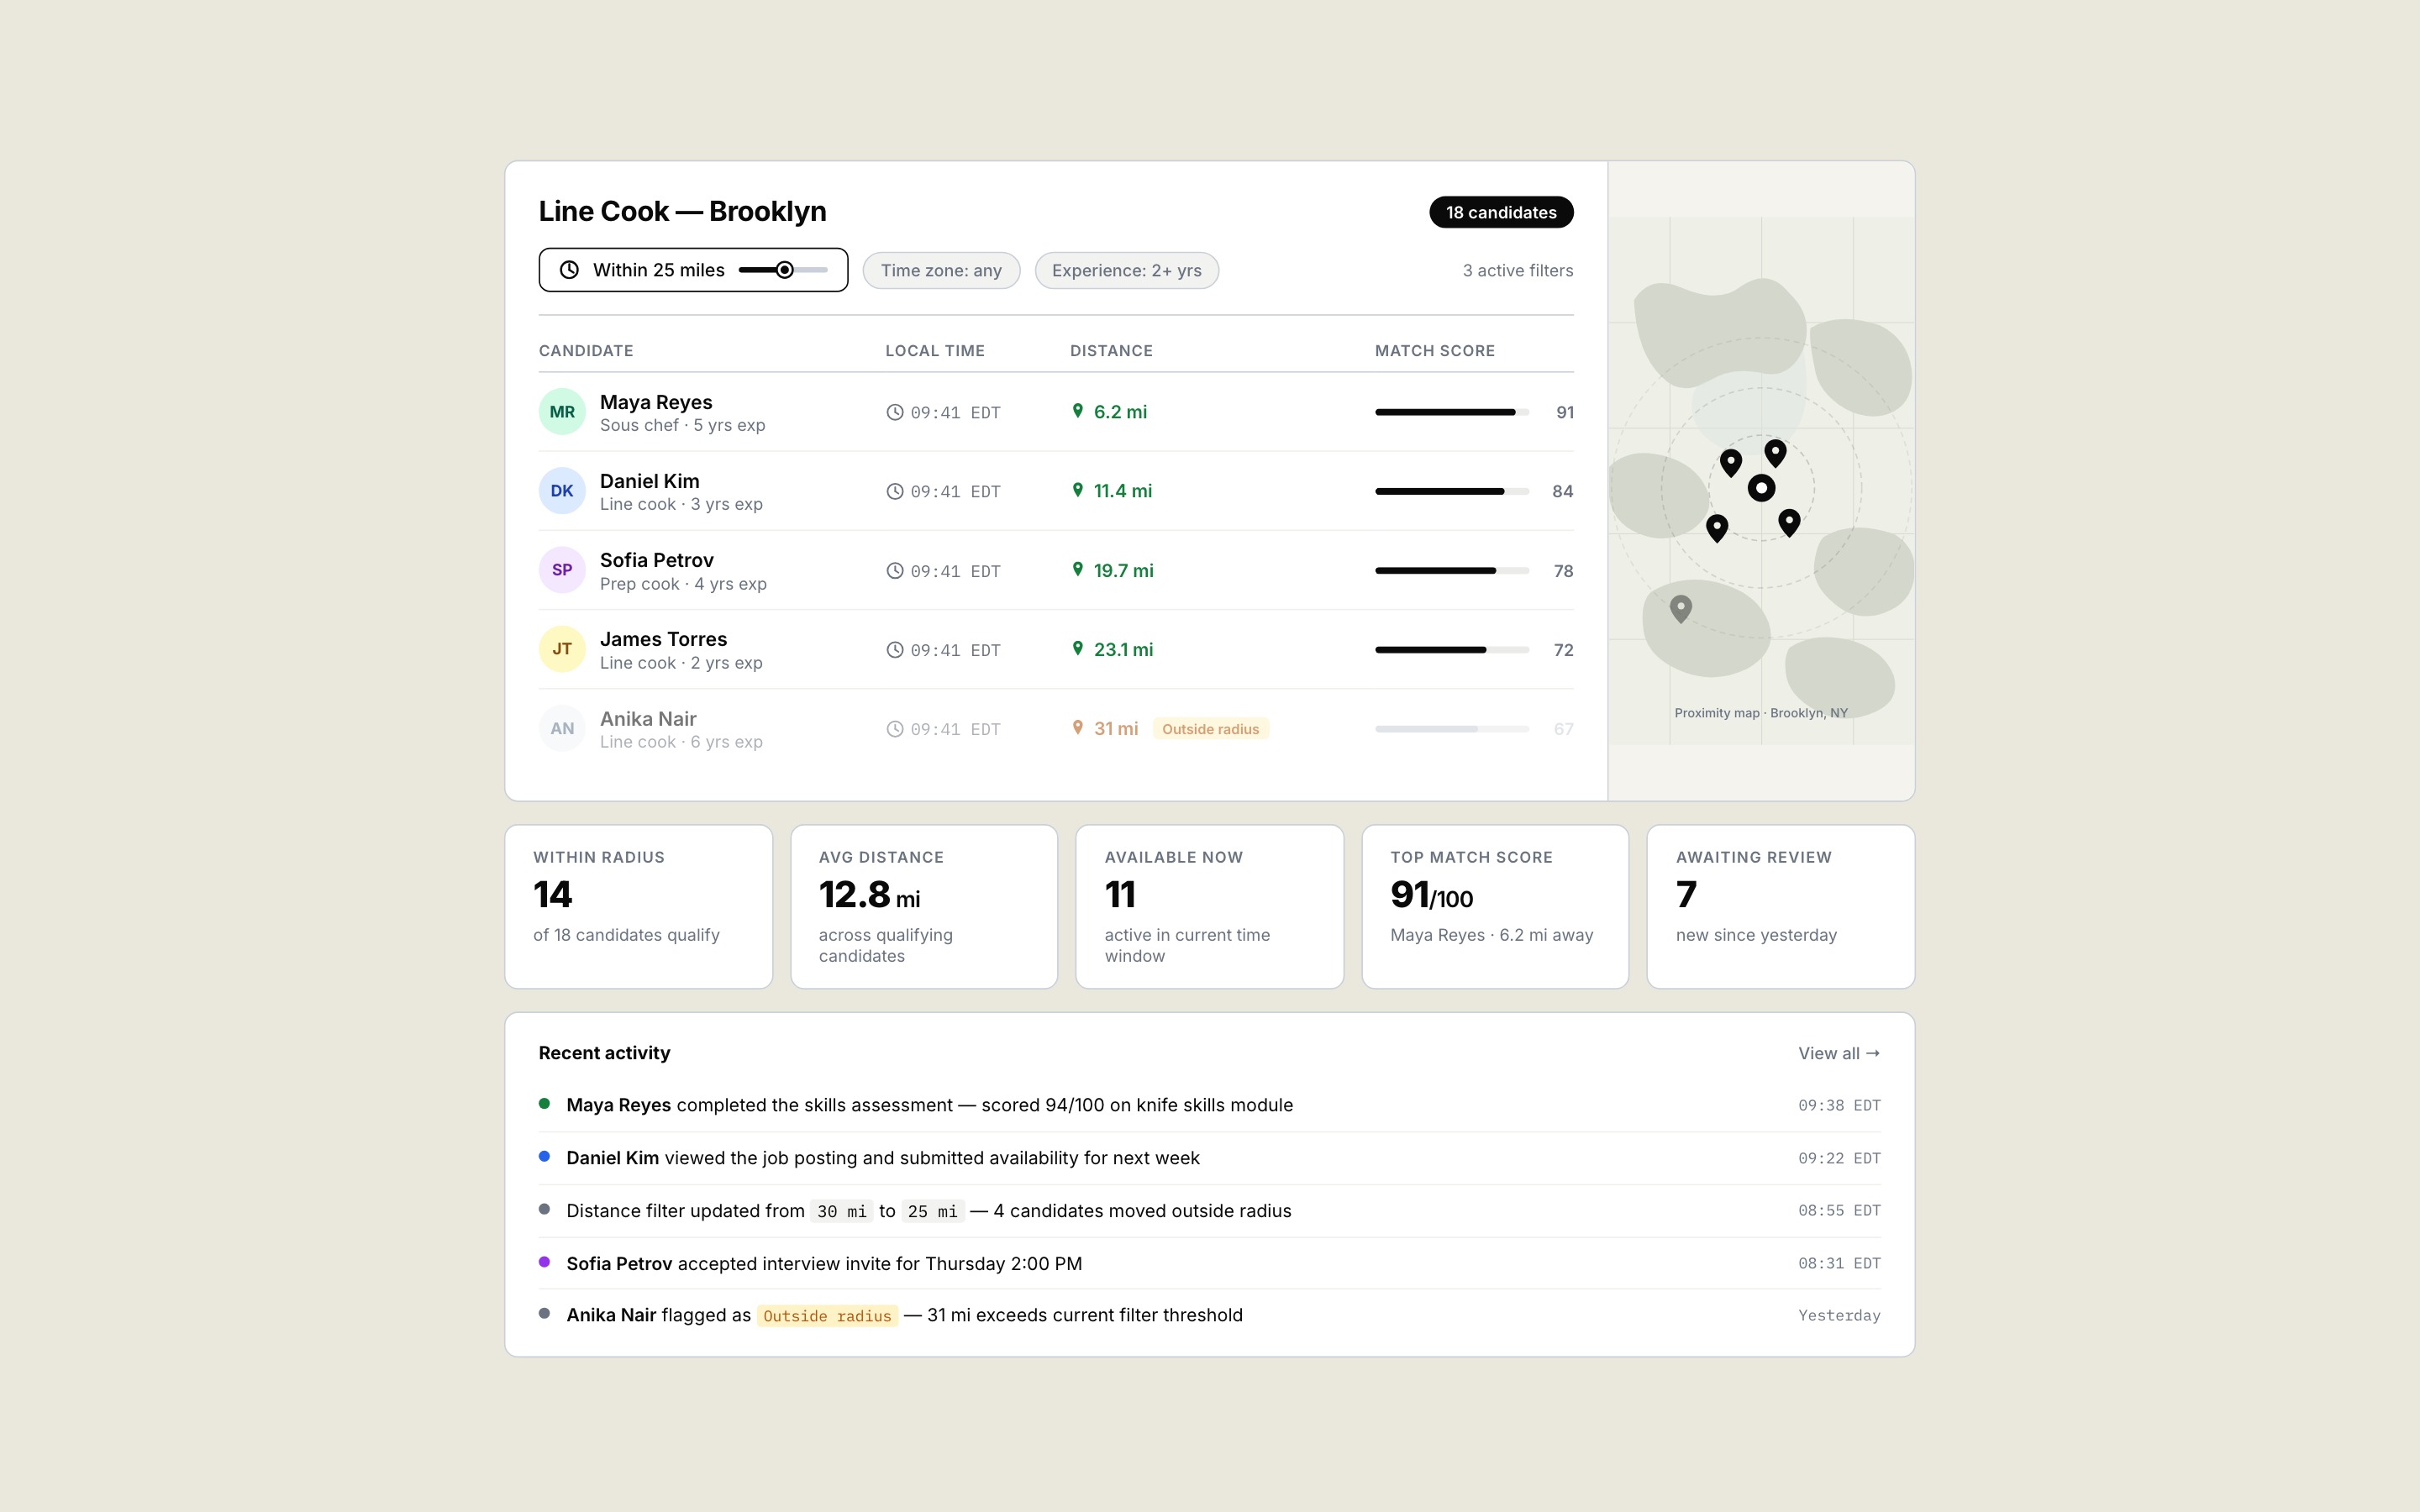Click Sofia Petrov accepted interview invite entry

[x=1209, y=1263]
